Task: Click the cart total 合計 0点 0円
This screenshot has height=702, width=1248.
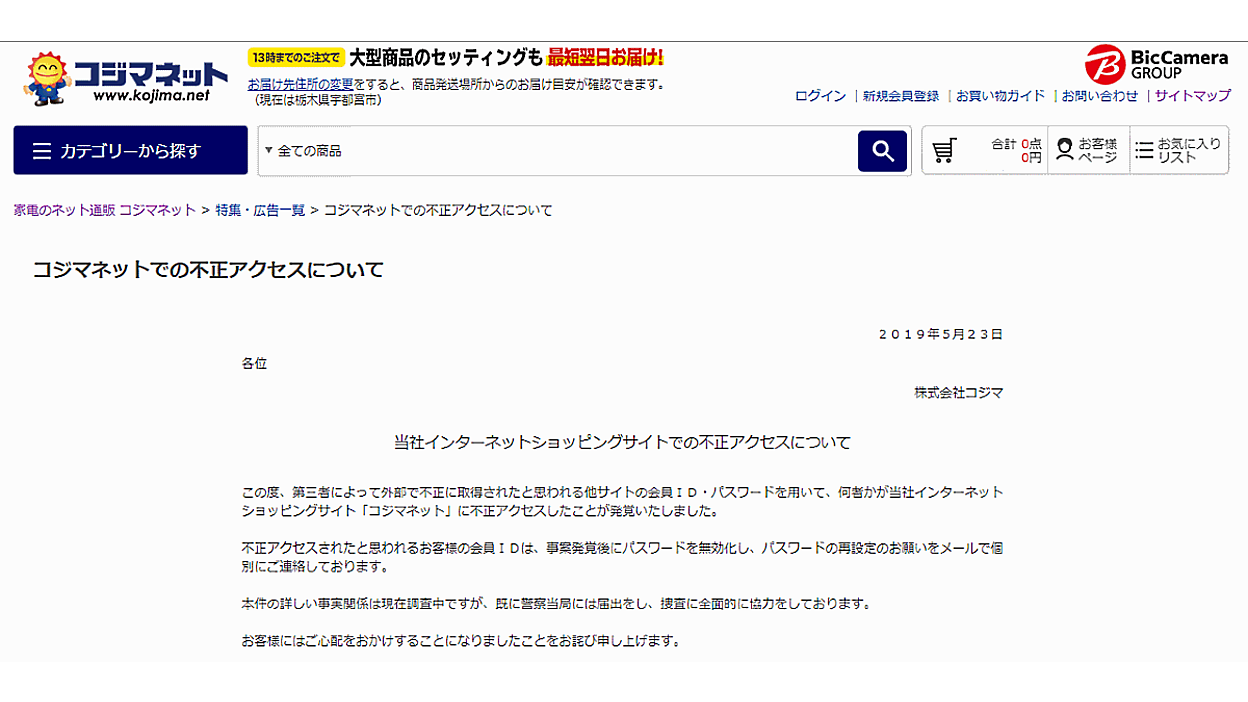Action: 1016,151
